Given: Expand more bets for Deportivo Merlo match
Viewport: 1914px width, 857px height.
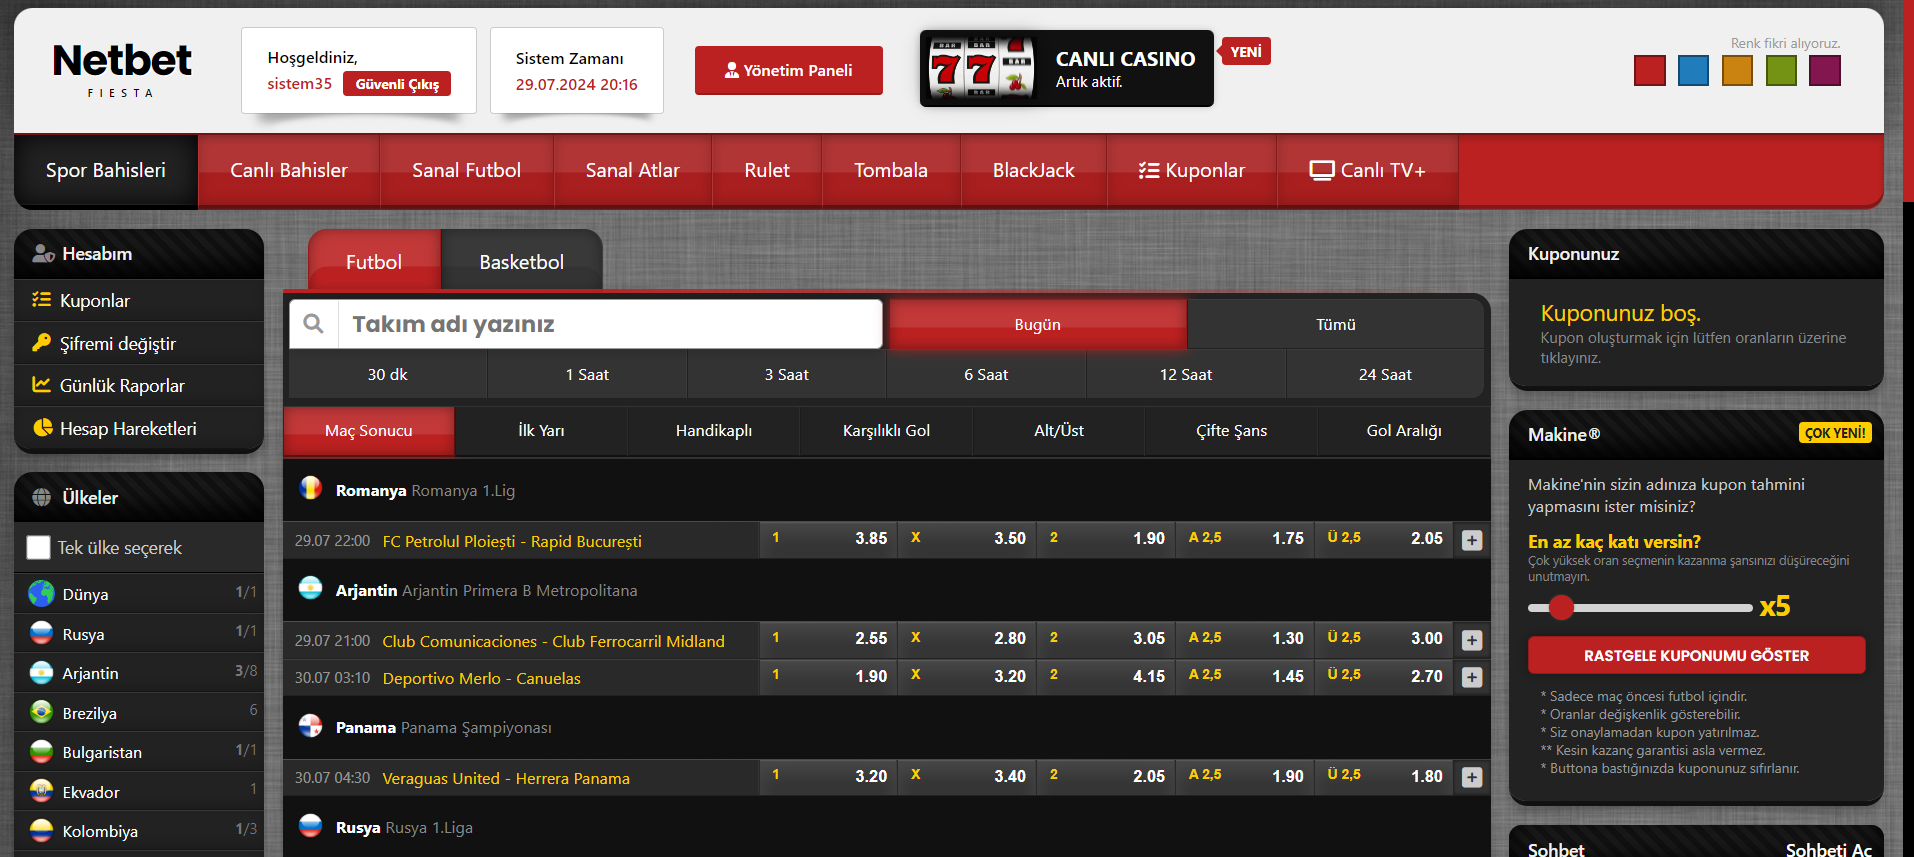Looking at the screenshot, I should (1472, 677).
